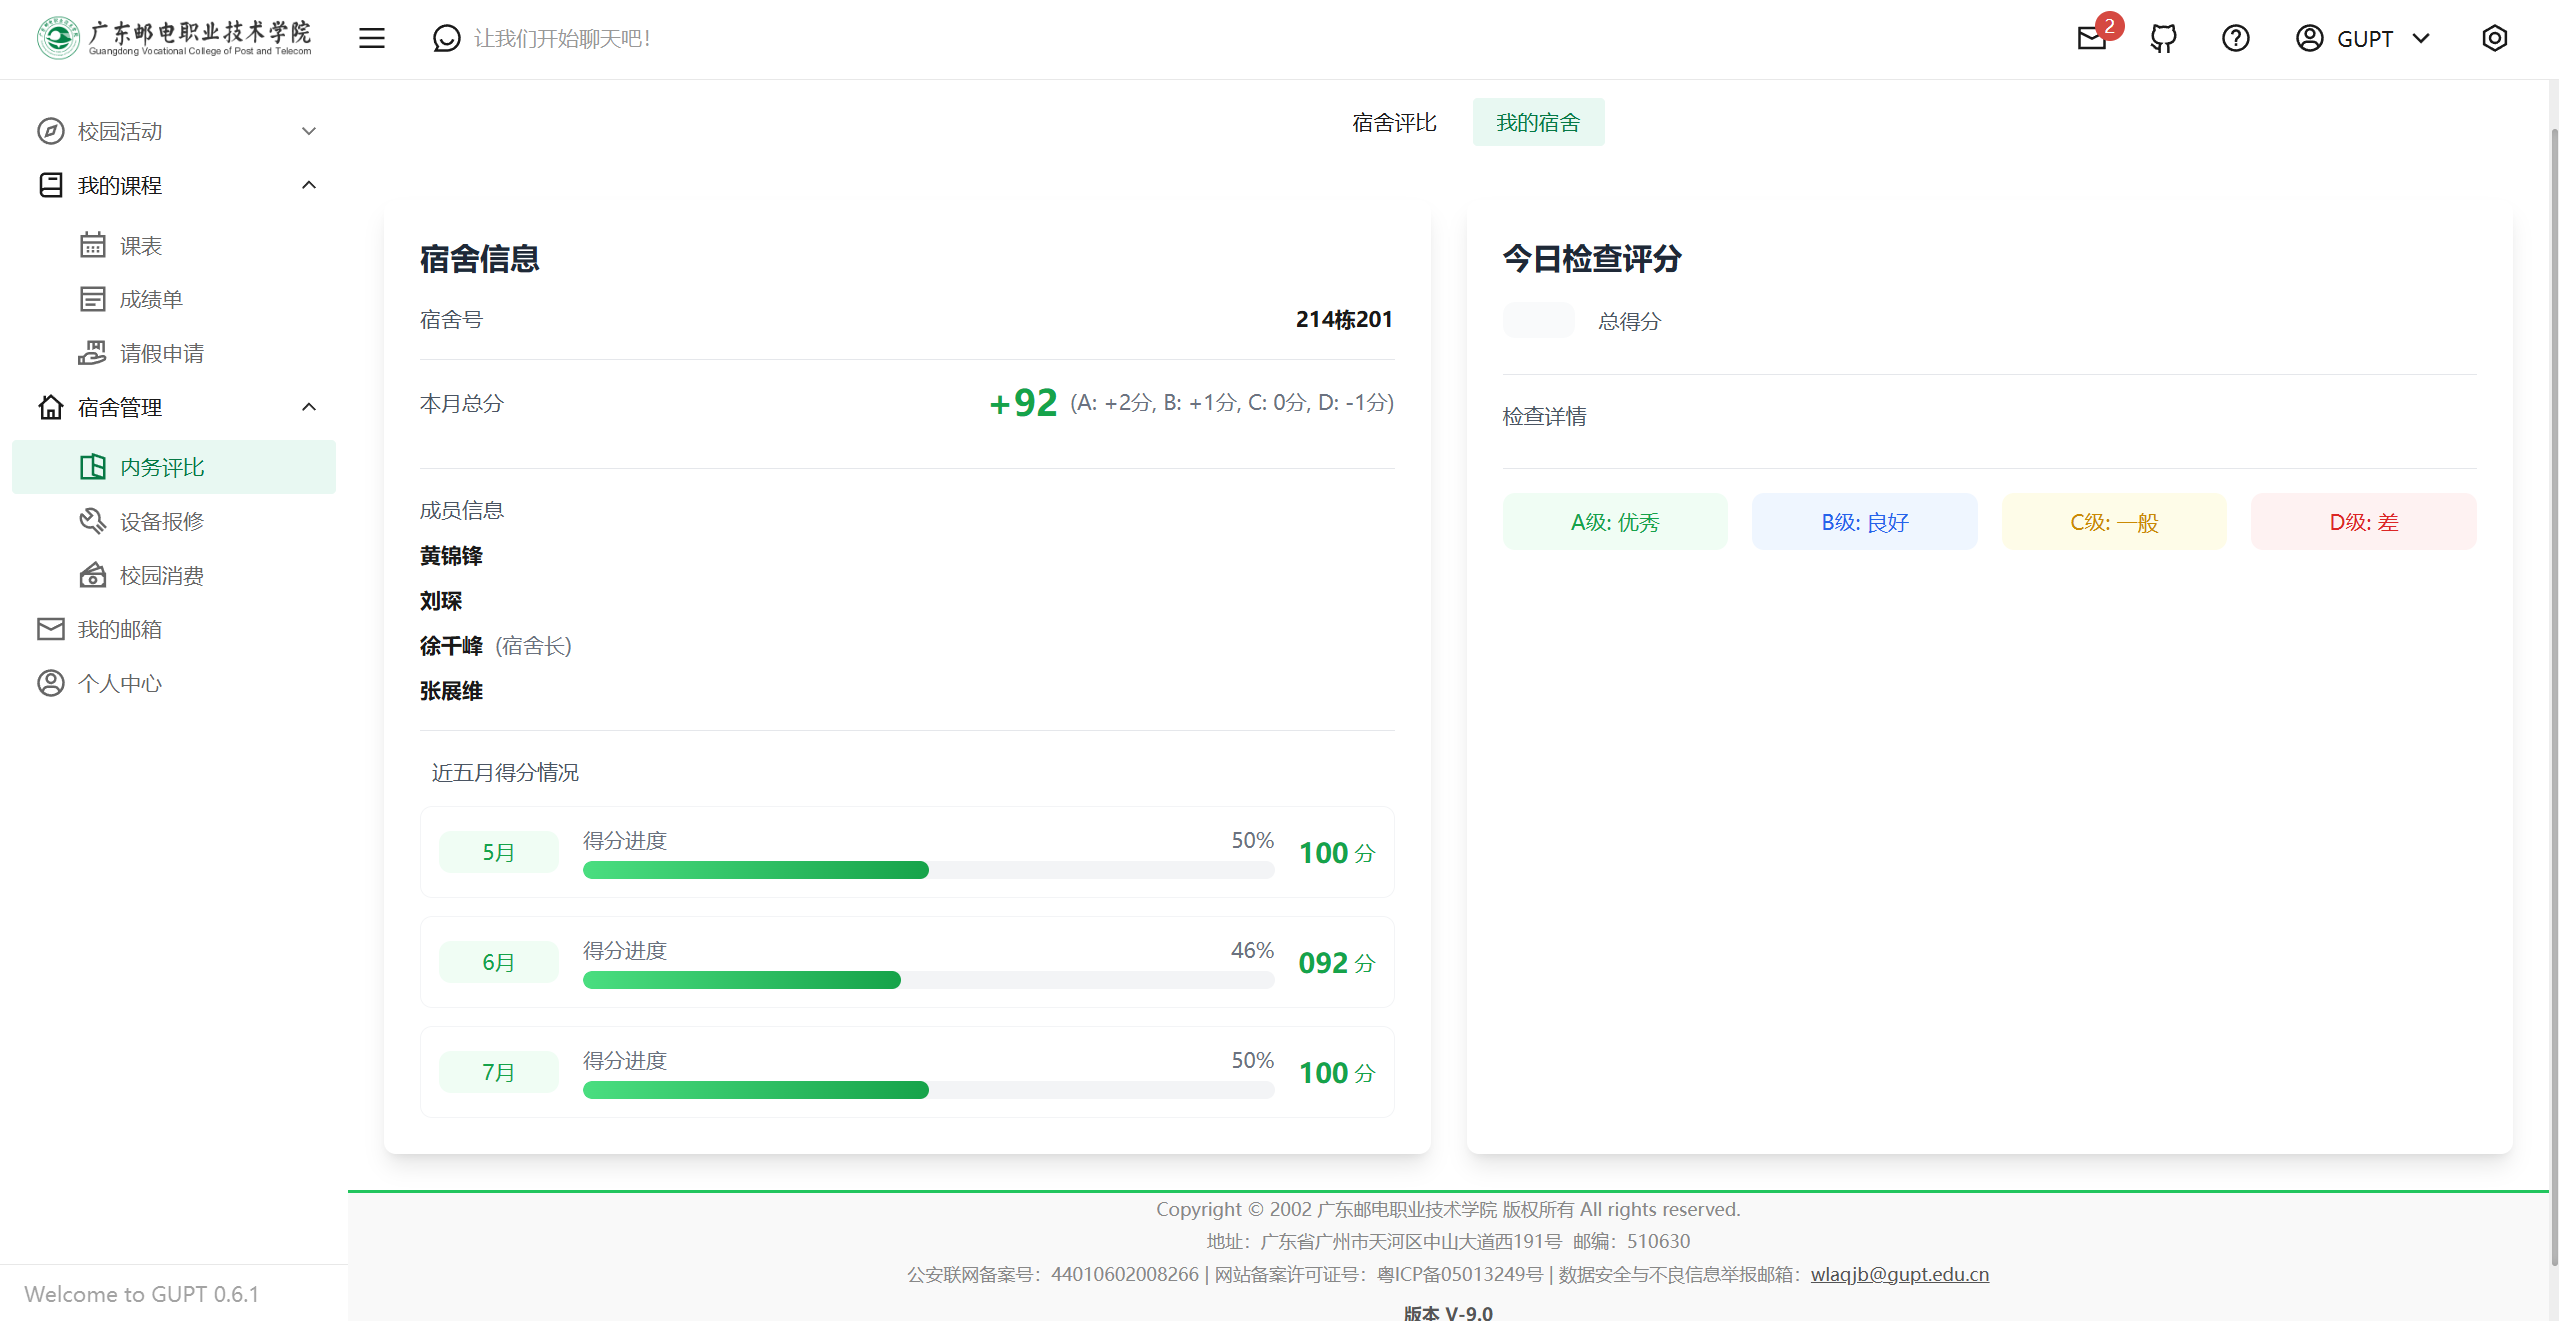Select the A级: 优秀 grade tag
This screenshot has height=1321, width=2559.
tap(1614, 522)
